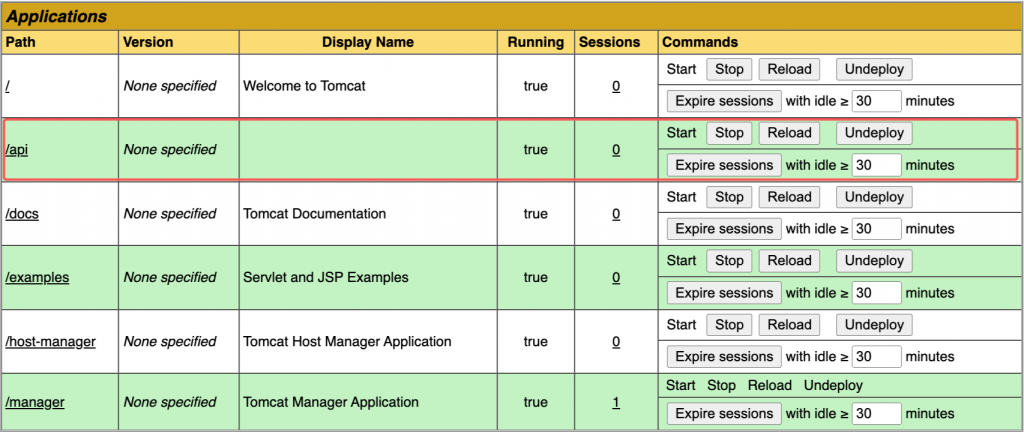Undeploy the Tomcat Host Manager Application
Image resolution: width=1024 pixels, height=432 pixels.
pyautogui.click(x=874, y=325)
